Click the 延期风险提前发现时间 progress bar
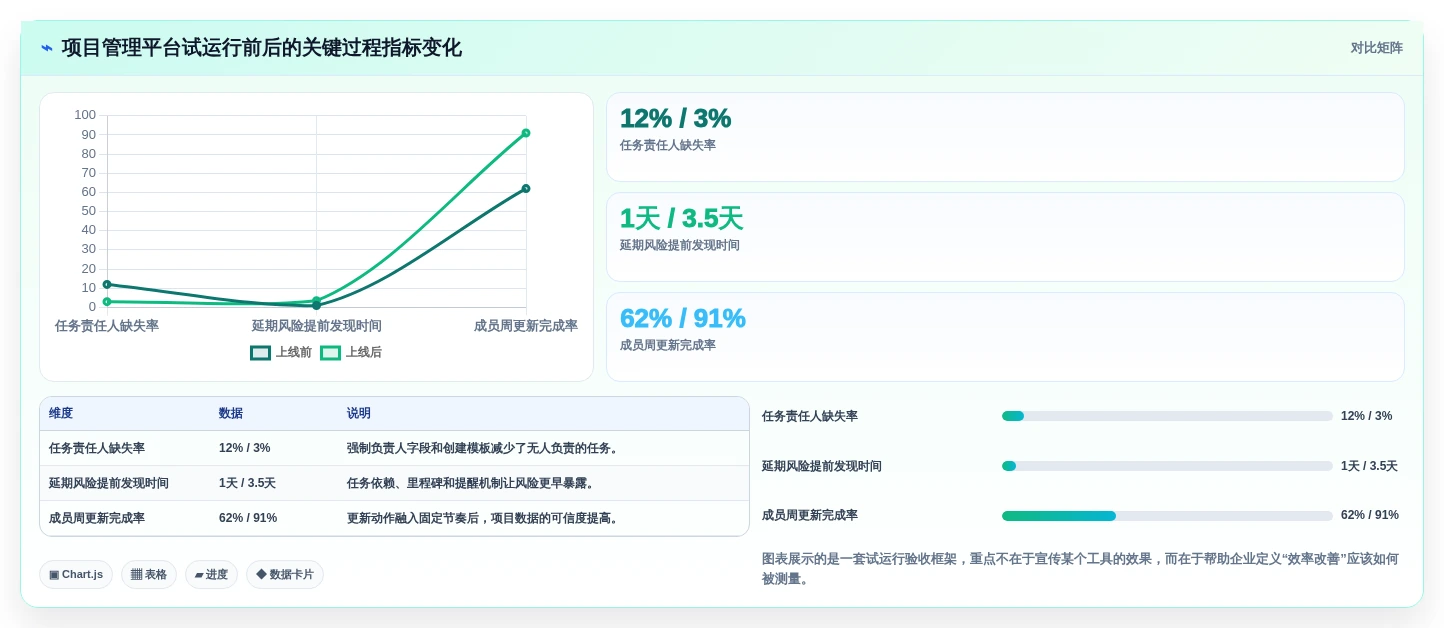Screen dimensions: 1444x628 click(x=1167, y=466)
